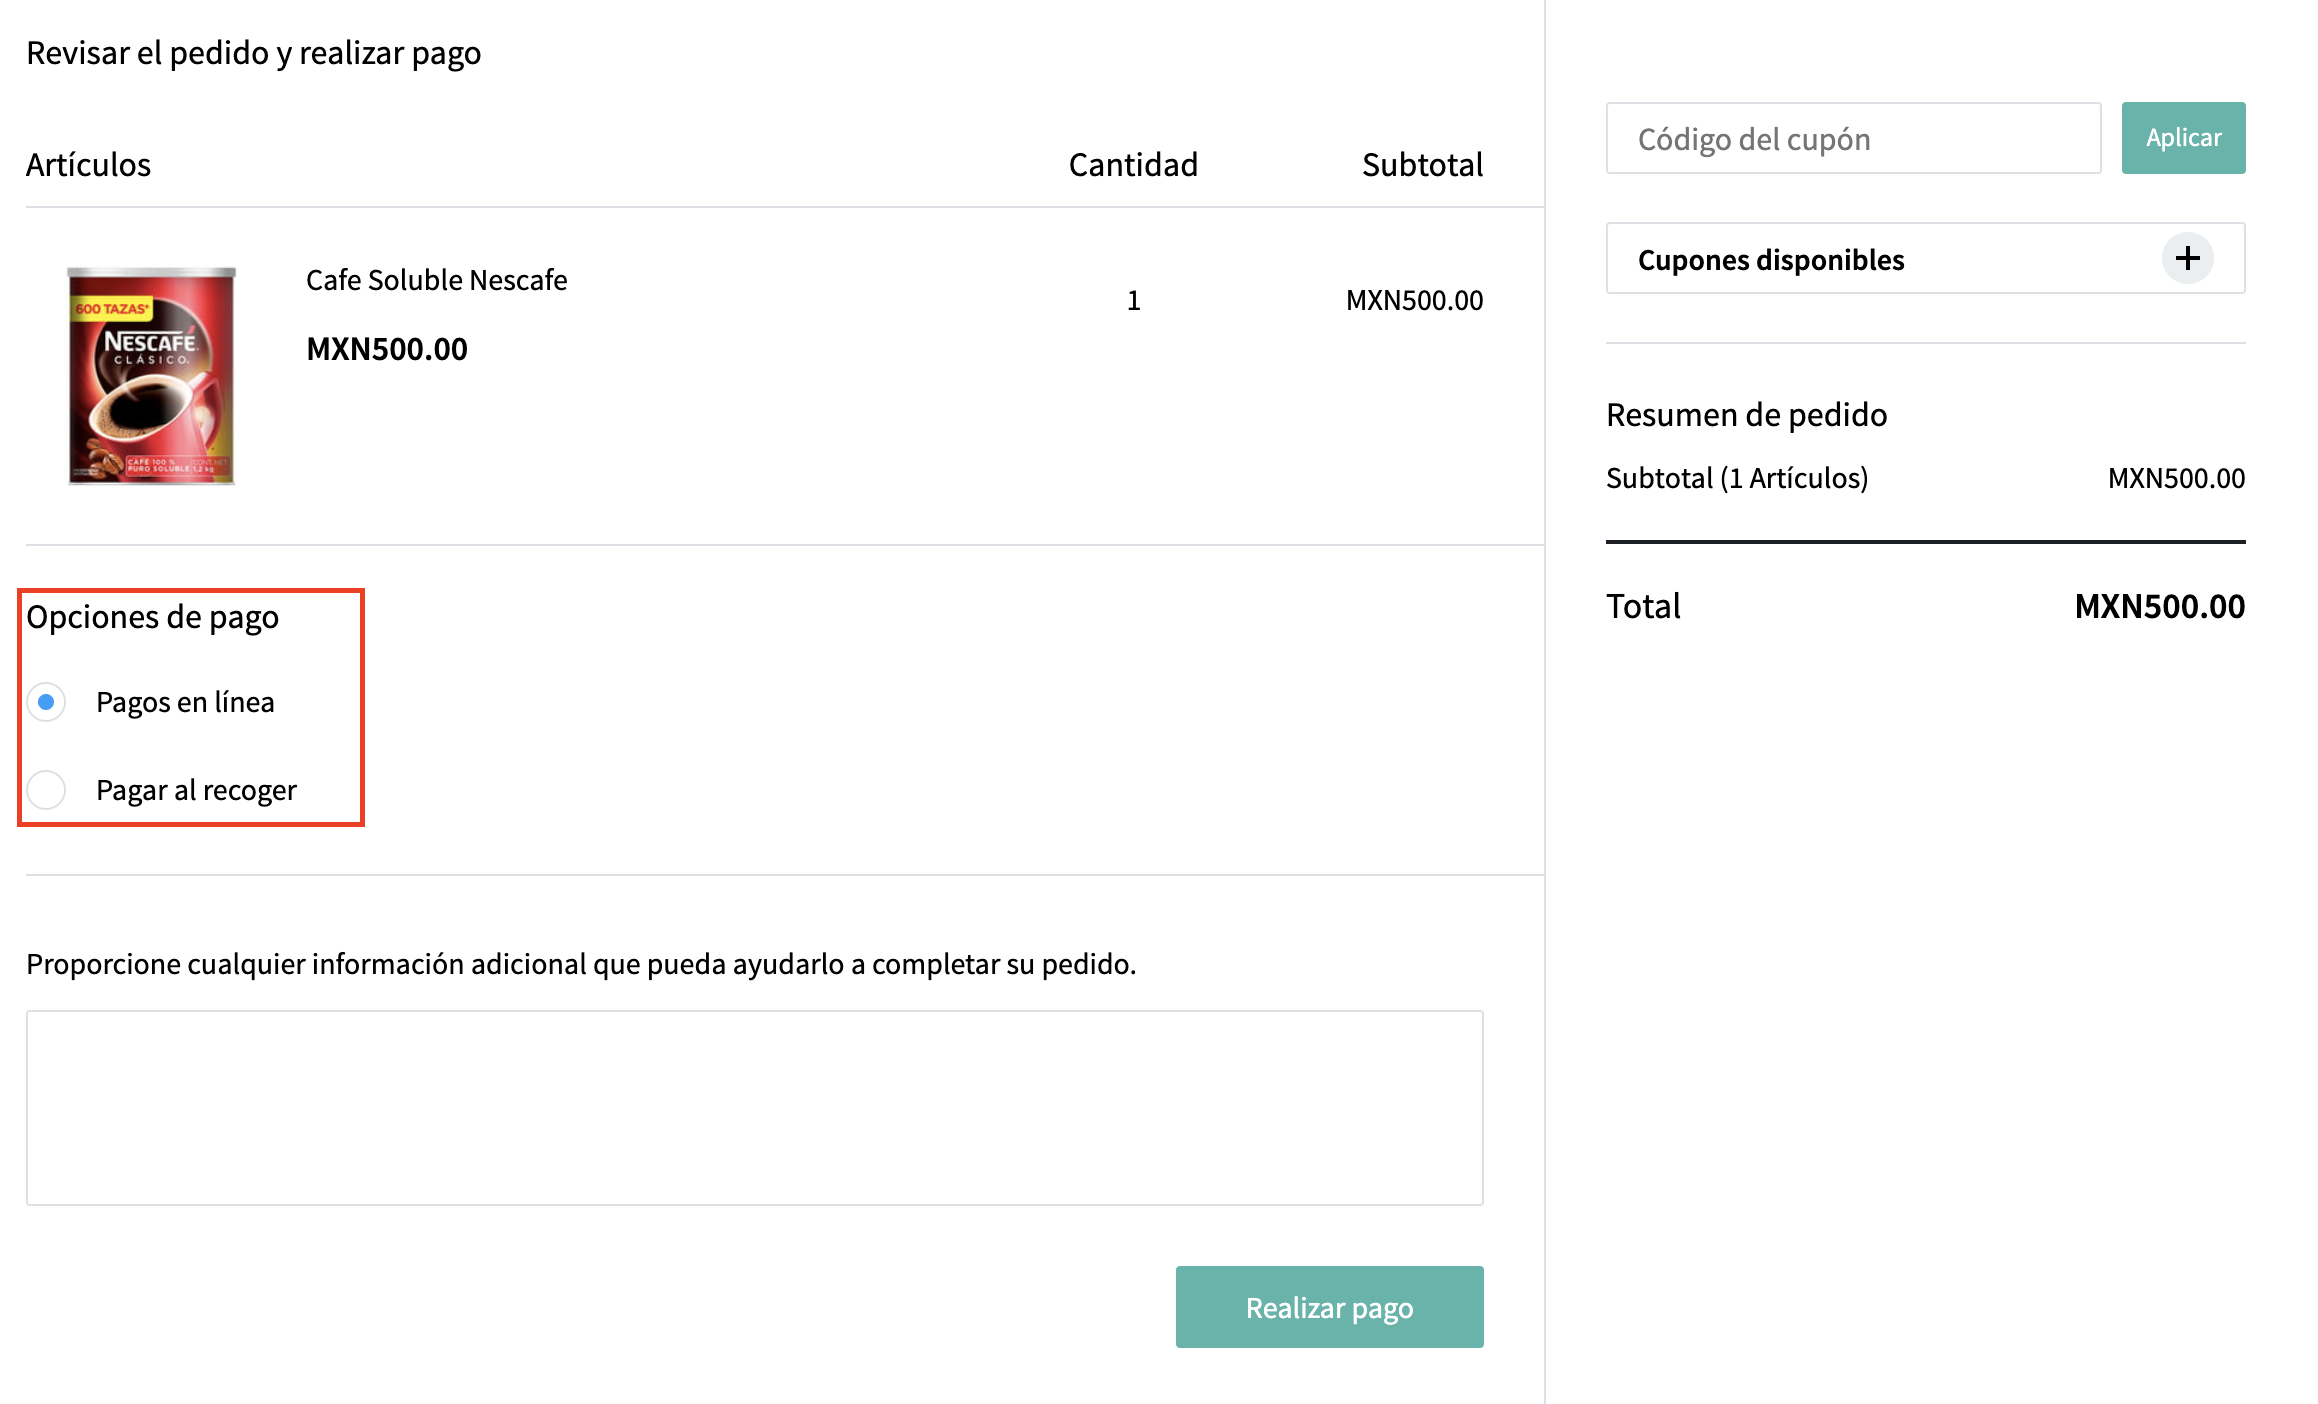Focus the Código del cupón field
The width and height of the screenshot is (2318, 1404).
tap(1852, 138)
